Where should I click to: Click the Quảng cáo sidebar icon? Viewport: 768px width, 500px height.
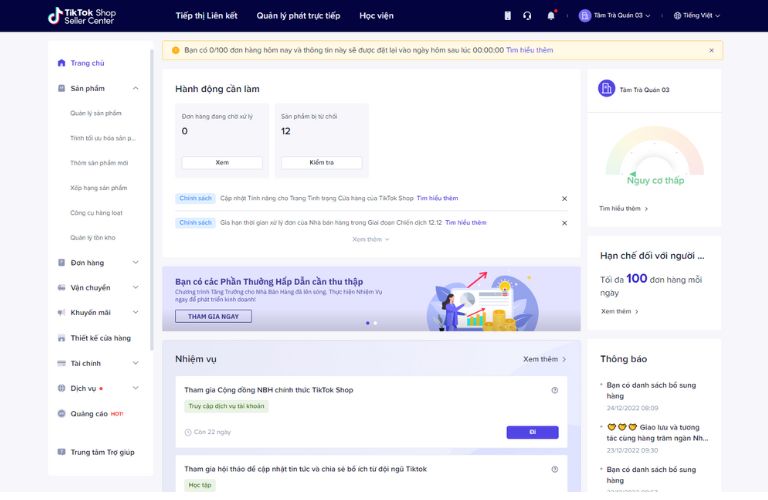click(x=62, y=413)
